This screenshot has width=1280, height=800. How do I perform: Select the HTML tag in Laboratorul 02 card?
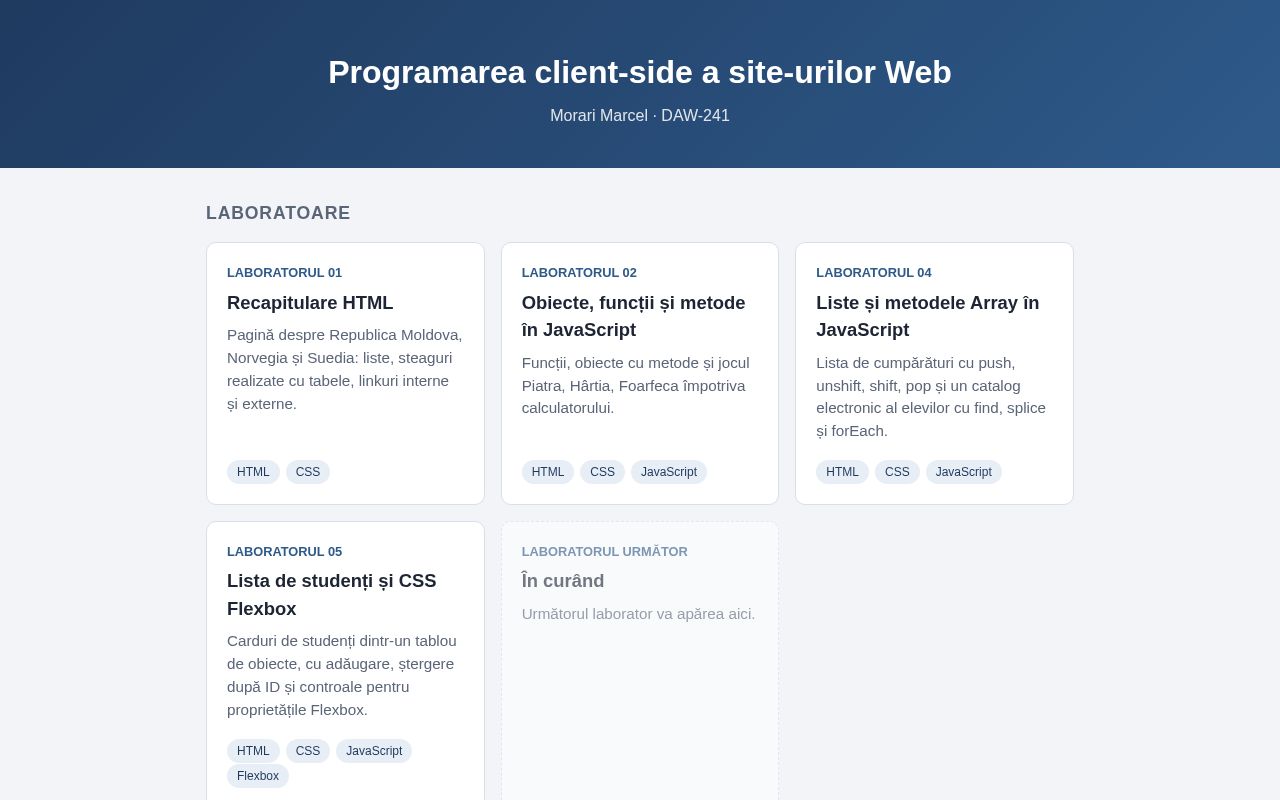tap(548, 472)
